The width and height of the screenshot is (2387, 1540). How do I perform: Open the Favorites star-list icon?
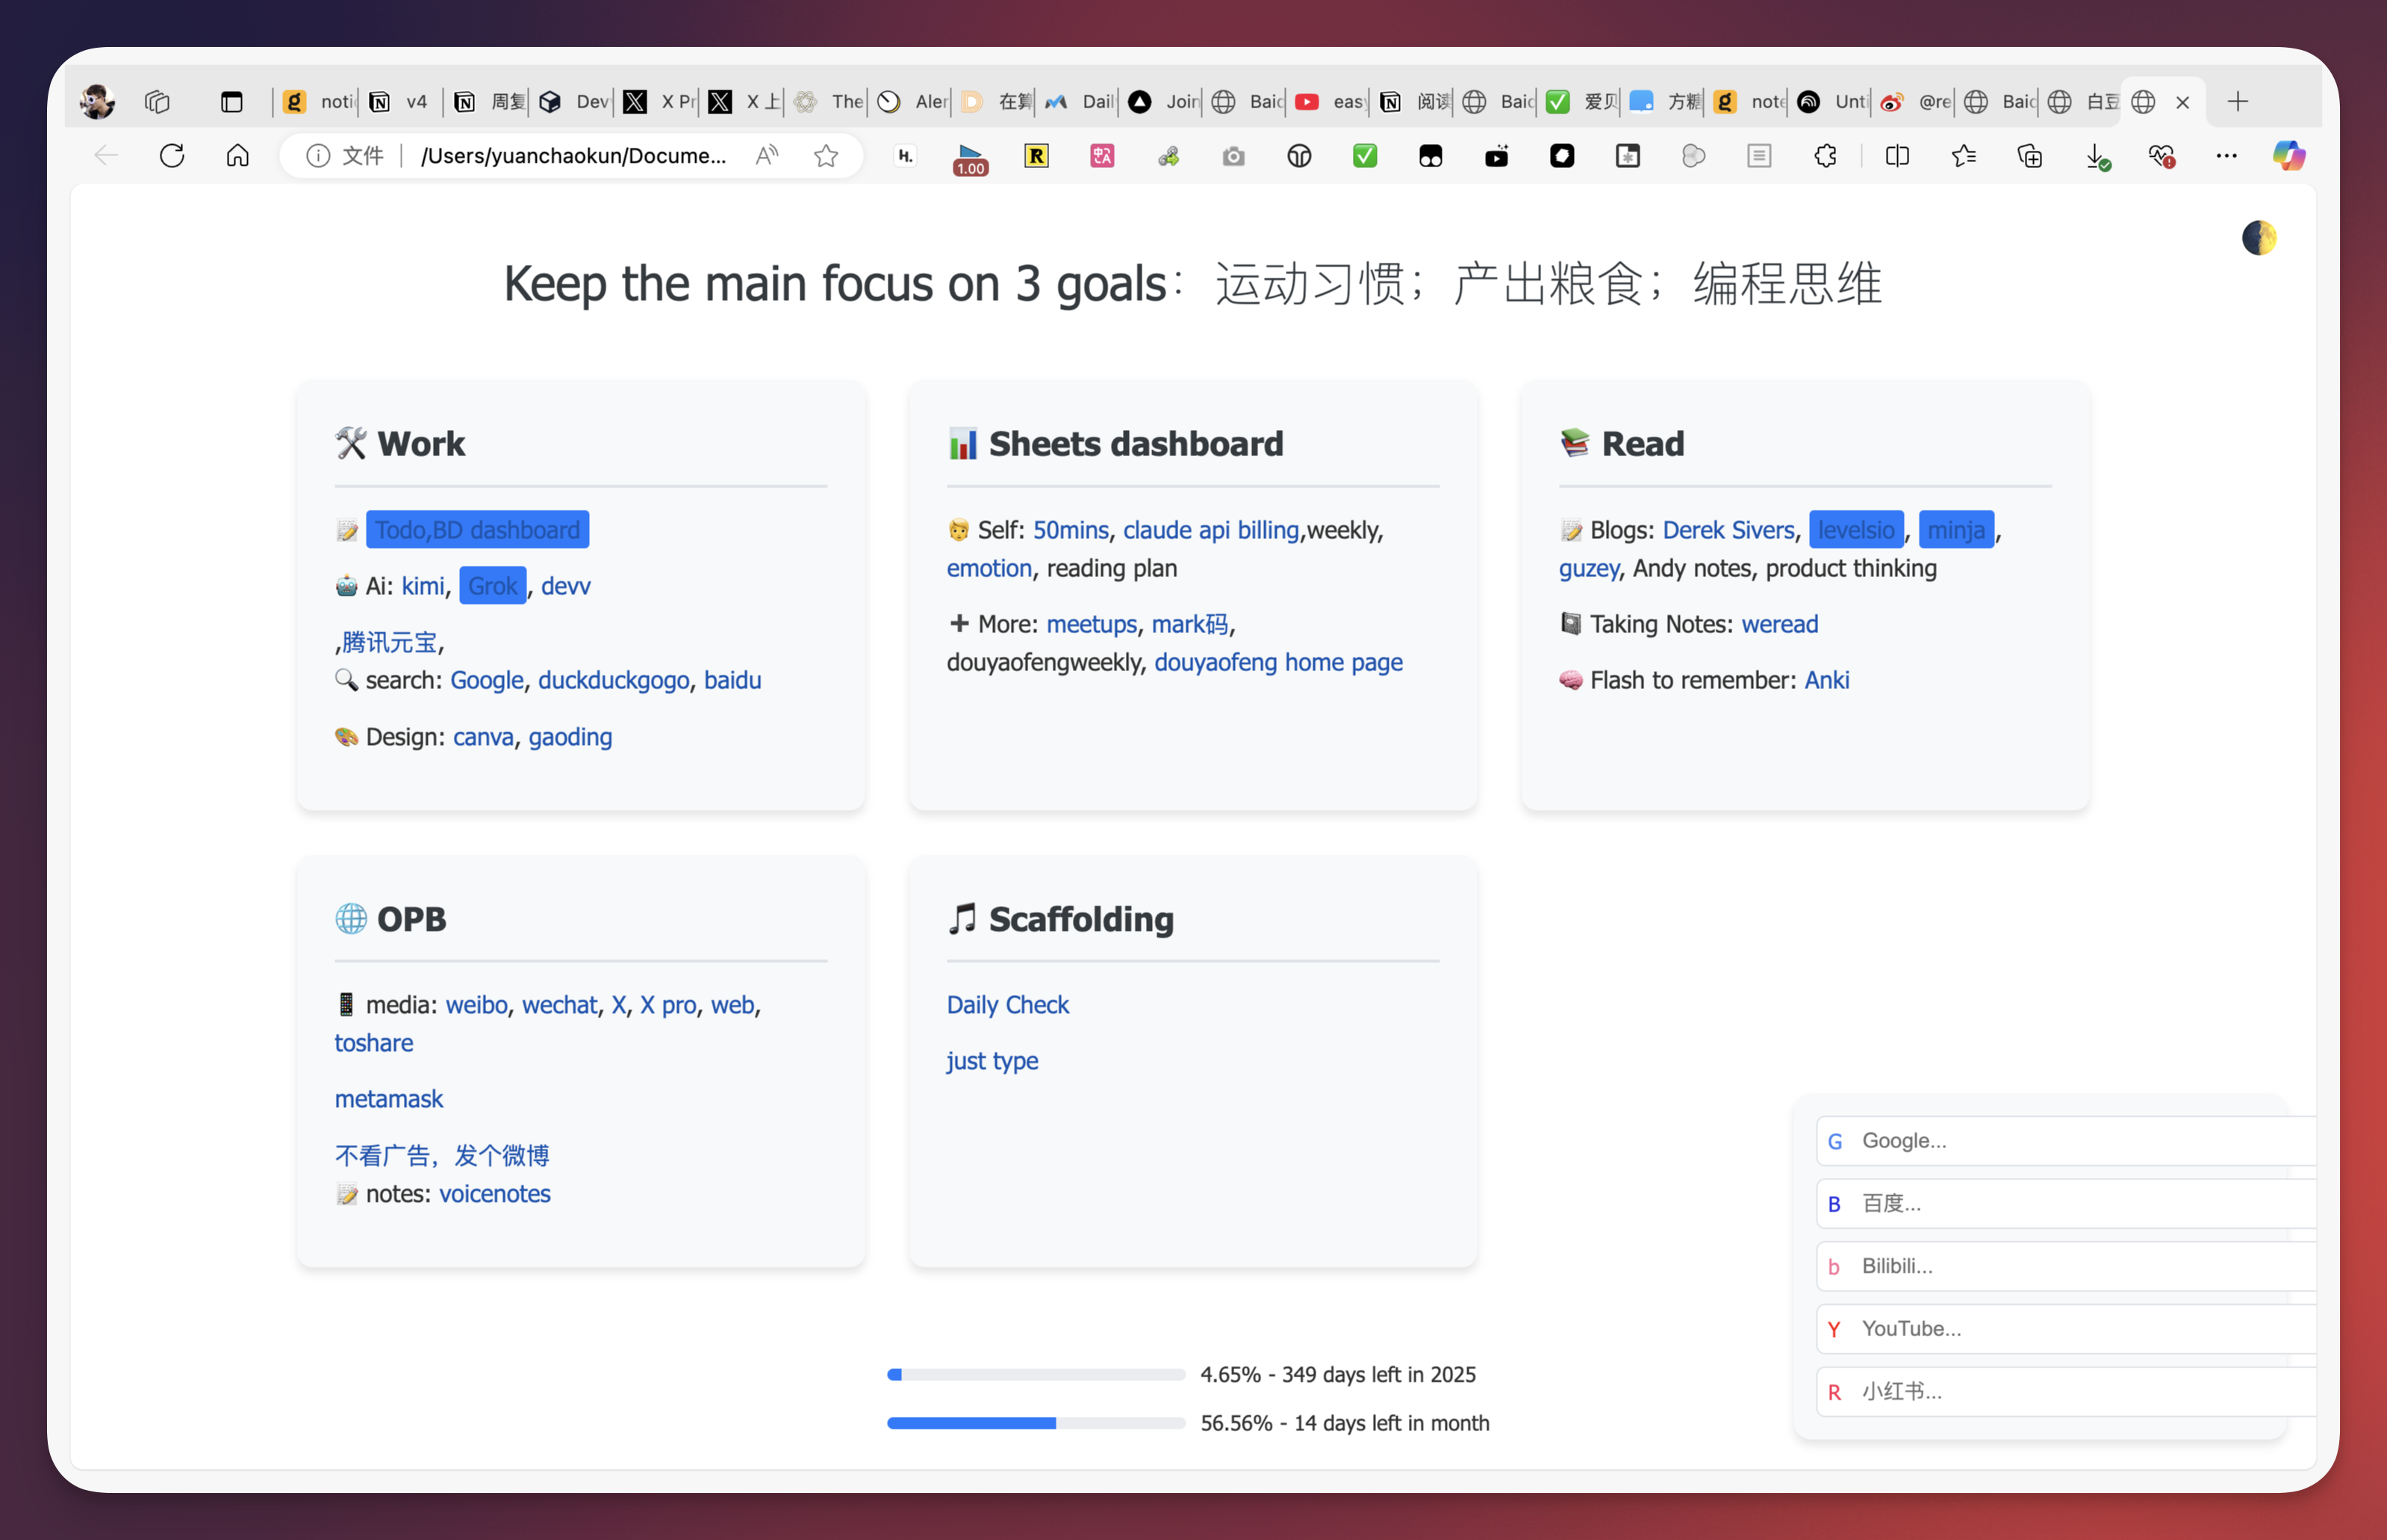tap(1963, 156)
